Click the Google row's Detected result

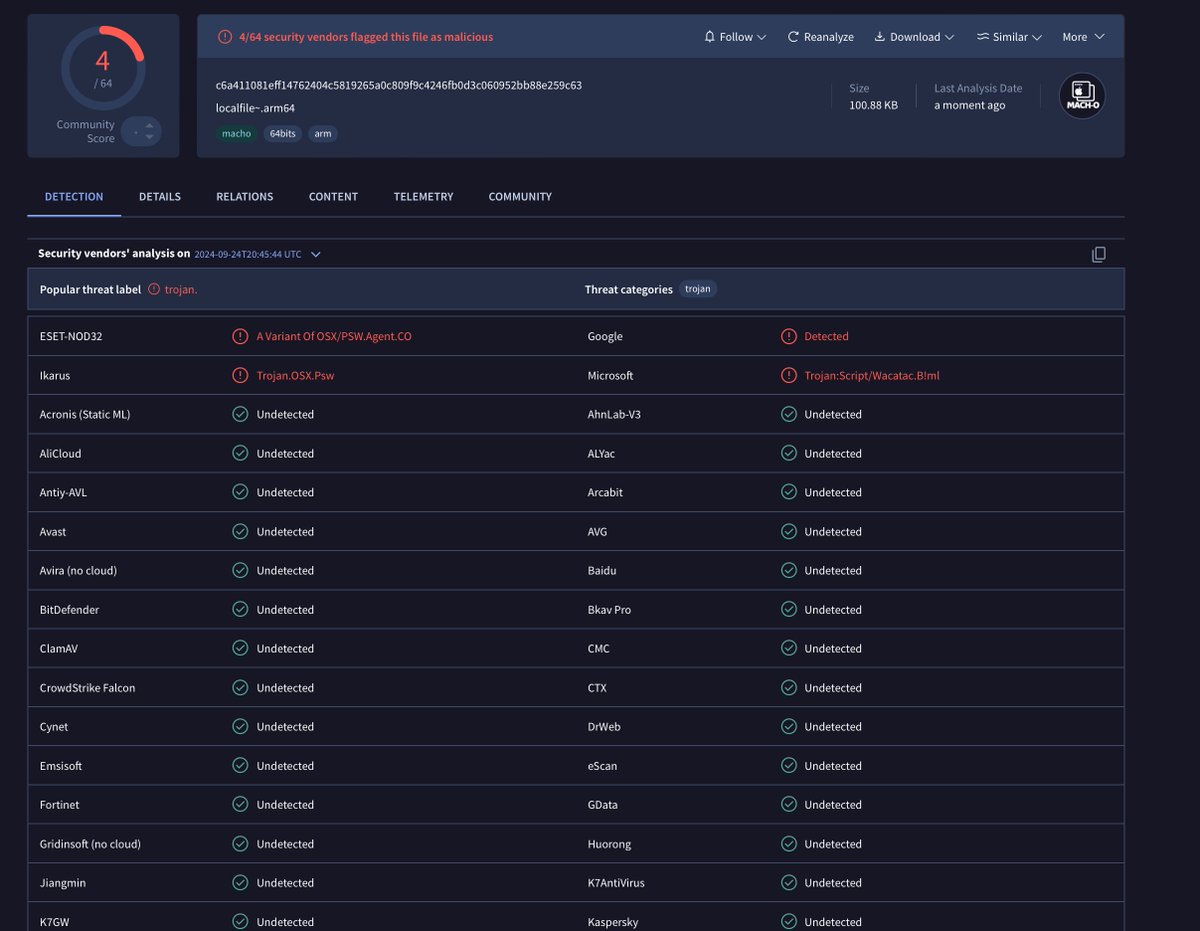pos(826,336)
